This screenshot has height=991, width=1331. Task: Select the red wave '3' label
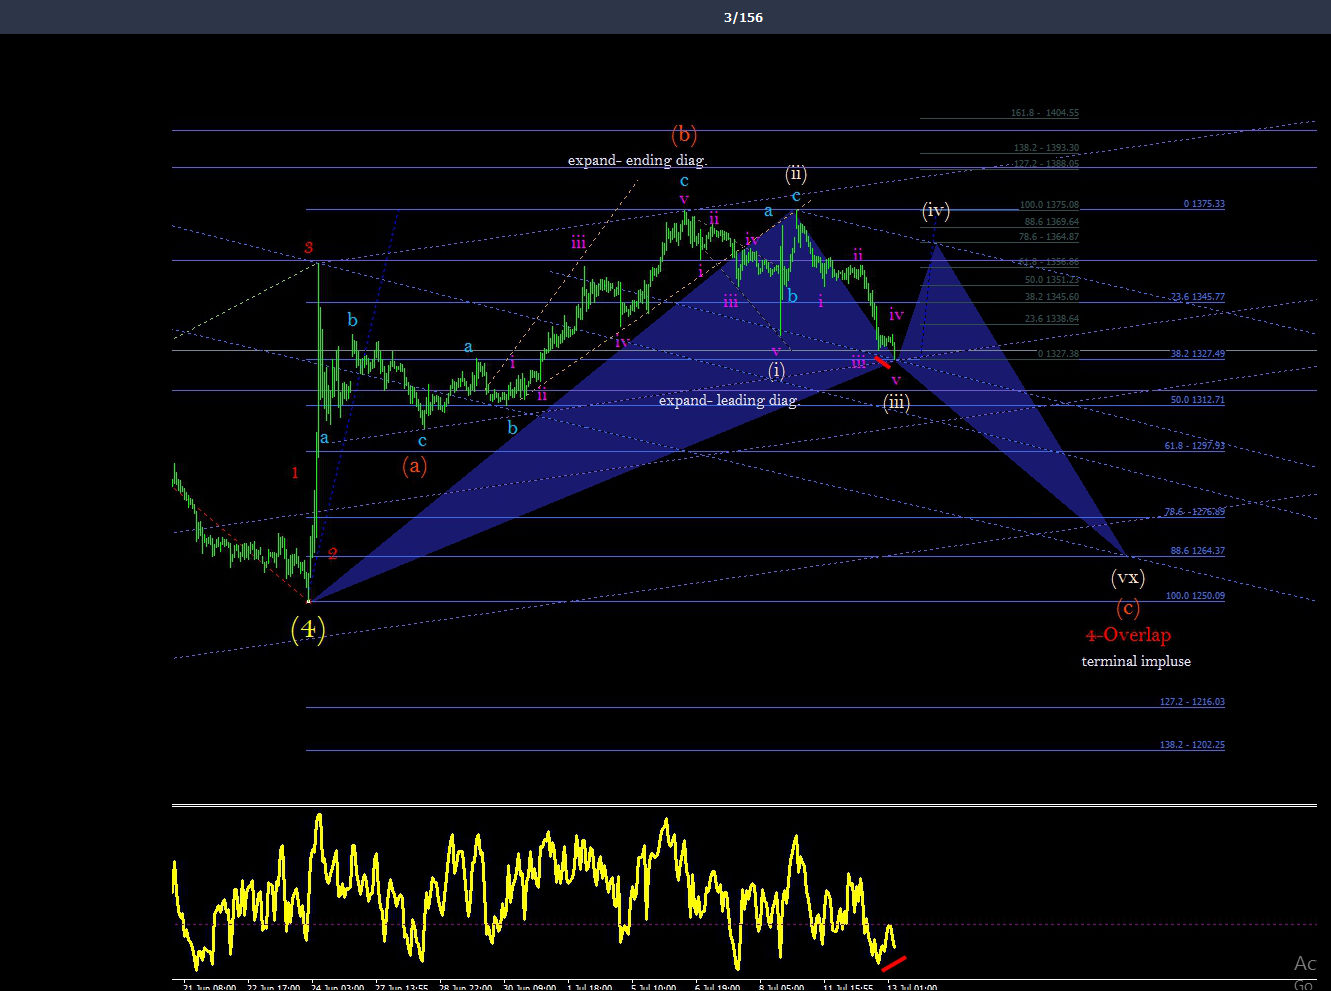click(309, 248)
